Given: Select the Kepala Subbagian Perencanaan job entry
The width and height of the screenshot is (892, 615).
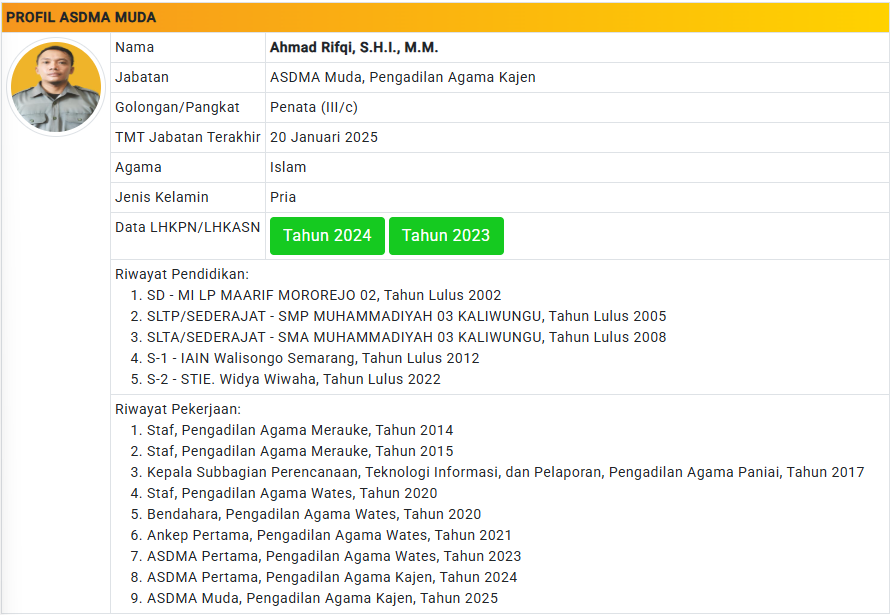Looking at the screenshot, I should click(x=505, y=472).
